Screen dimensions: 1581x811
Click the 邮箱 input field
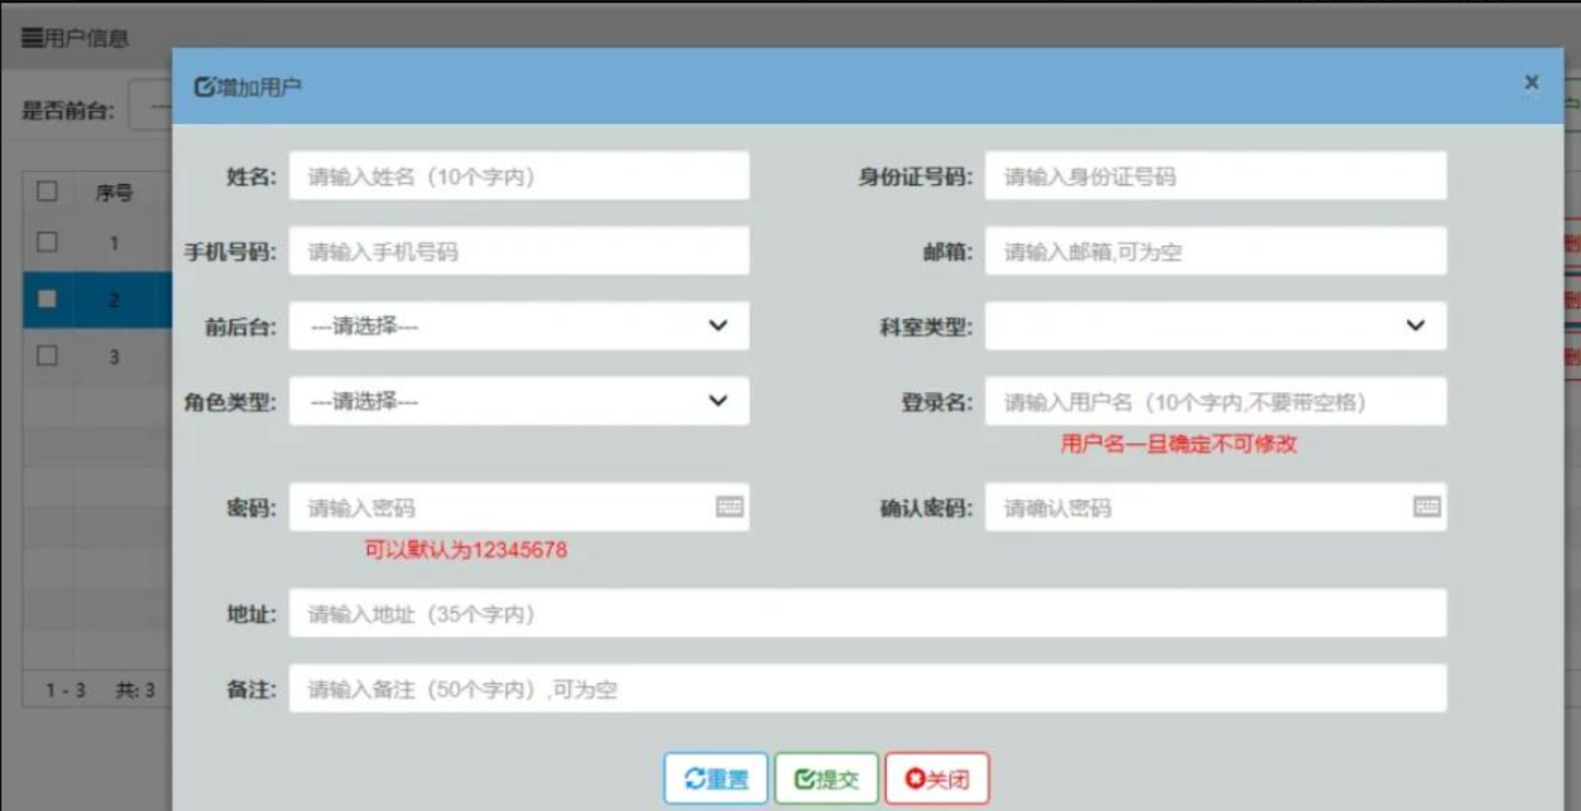tap(1214, 251)
